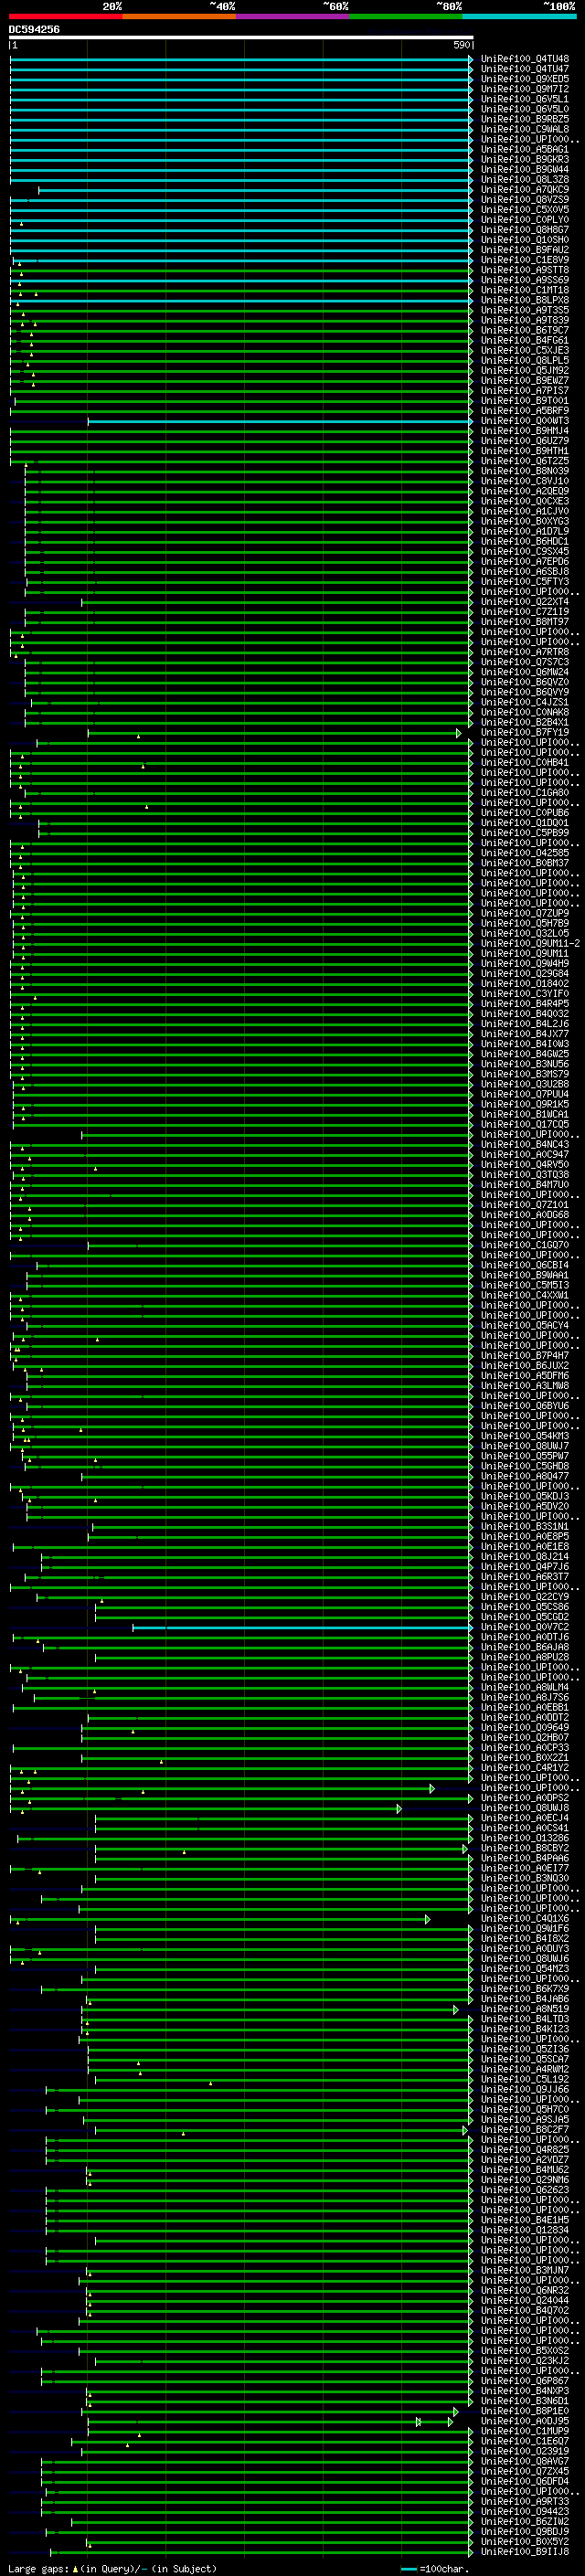Choose the UniRef100_Q8LPL5 hit
585x2576 pixels.
click(x=525, y=361)
